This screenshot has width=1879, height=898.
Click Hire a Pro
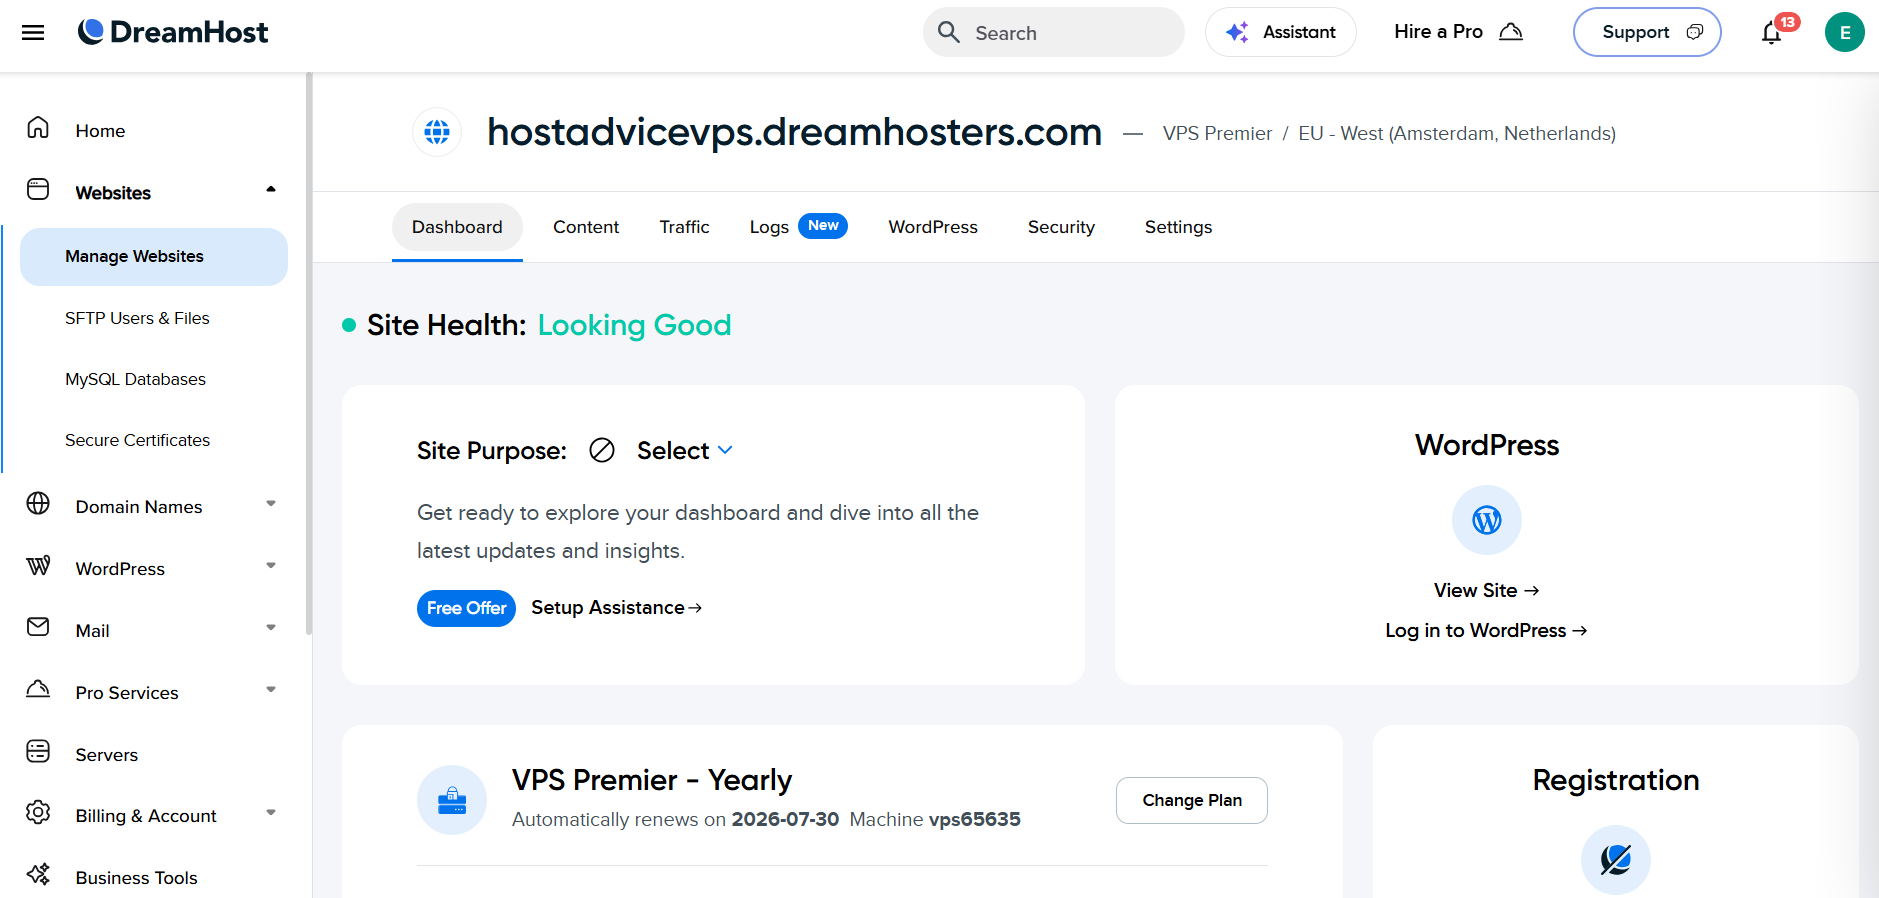1458,32
